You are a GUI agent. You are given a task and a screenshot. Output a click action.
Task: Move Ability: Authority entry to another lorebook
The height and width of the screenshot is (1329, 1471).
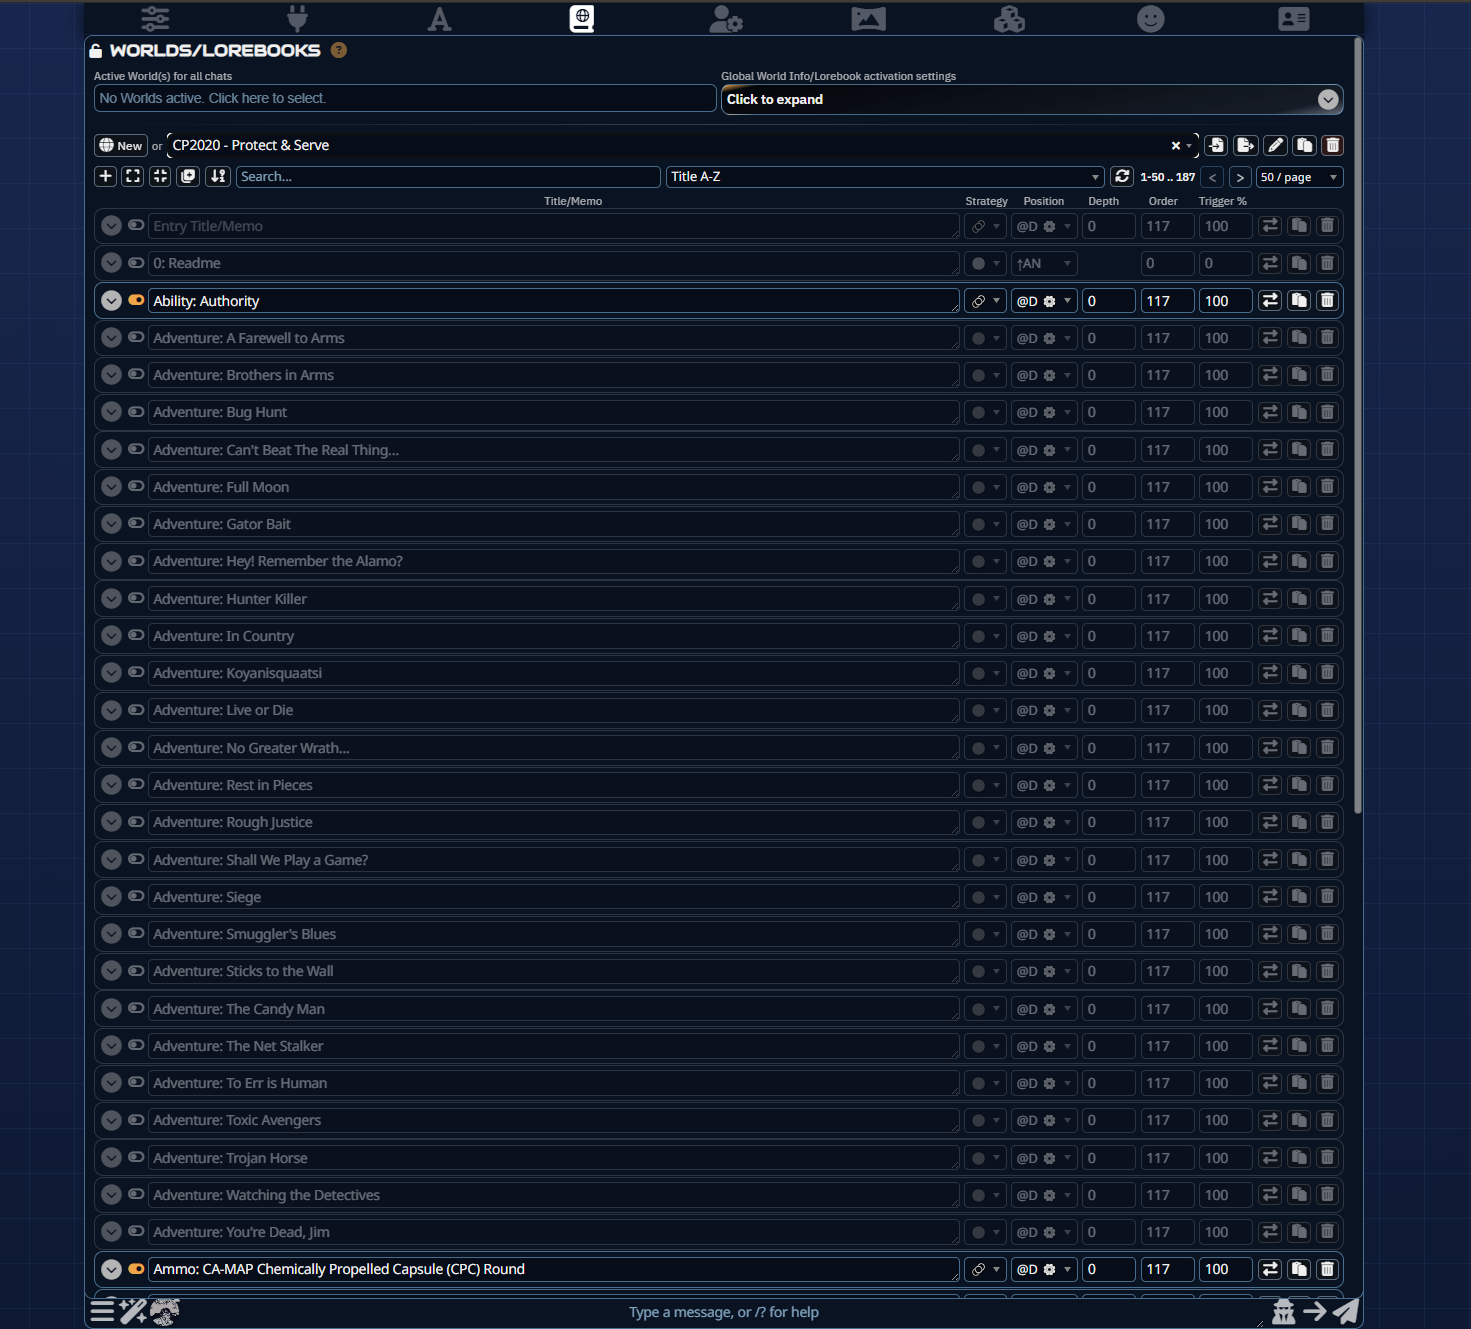[1270, 300]
